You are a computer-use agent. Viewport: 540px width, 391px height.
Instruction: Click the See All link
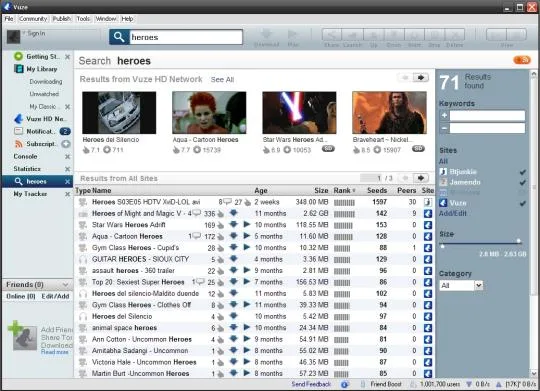point(222,80)
